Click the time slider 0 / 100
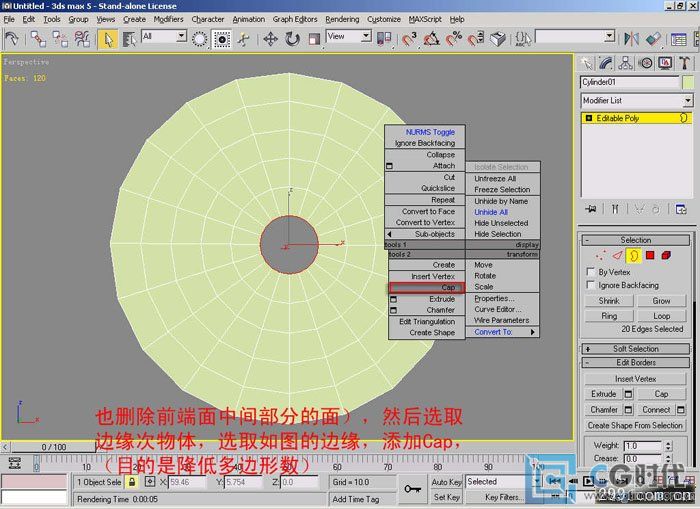The width and height of the screenshot is (700, 509). point(54,447)
